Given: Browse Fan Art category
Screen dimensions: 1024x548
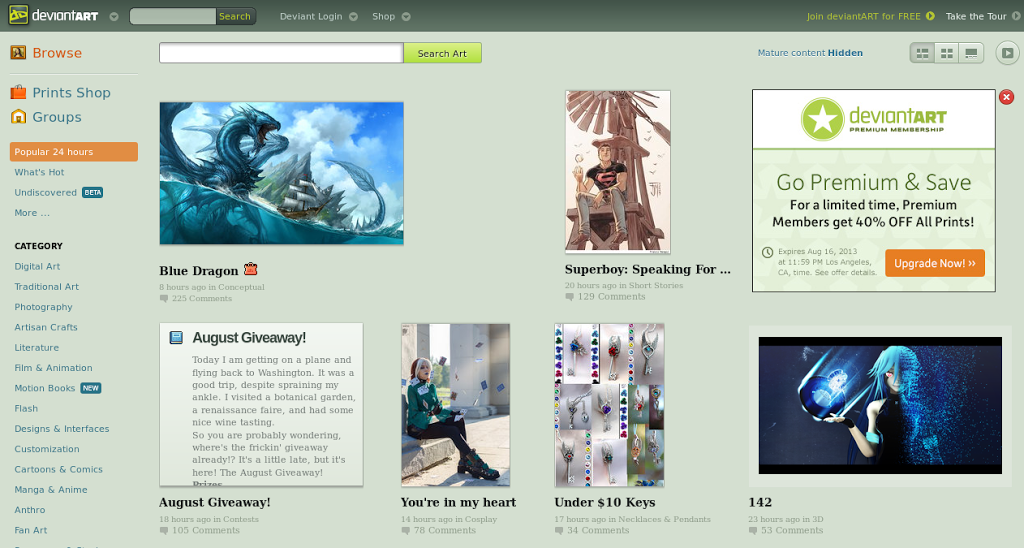Looking at the screenshot, I should (x=31, y=530).
